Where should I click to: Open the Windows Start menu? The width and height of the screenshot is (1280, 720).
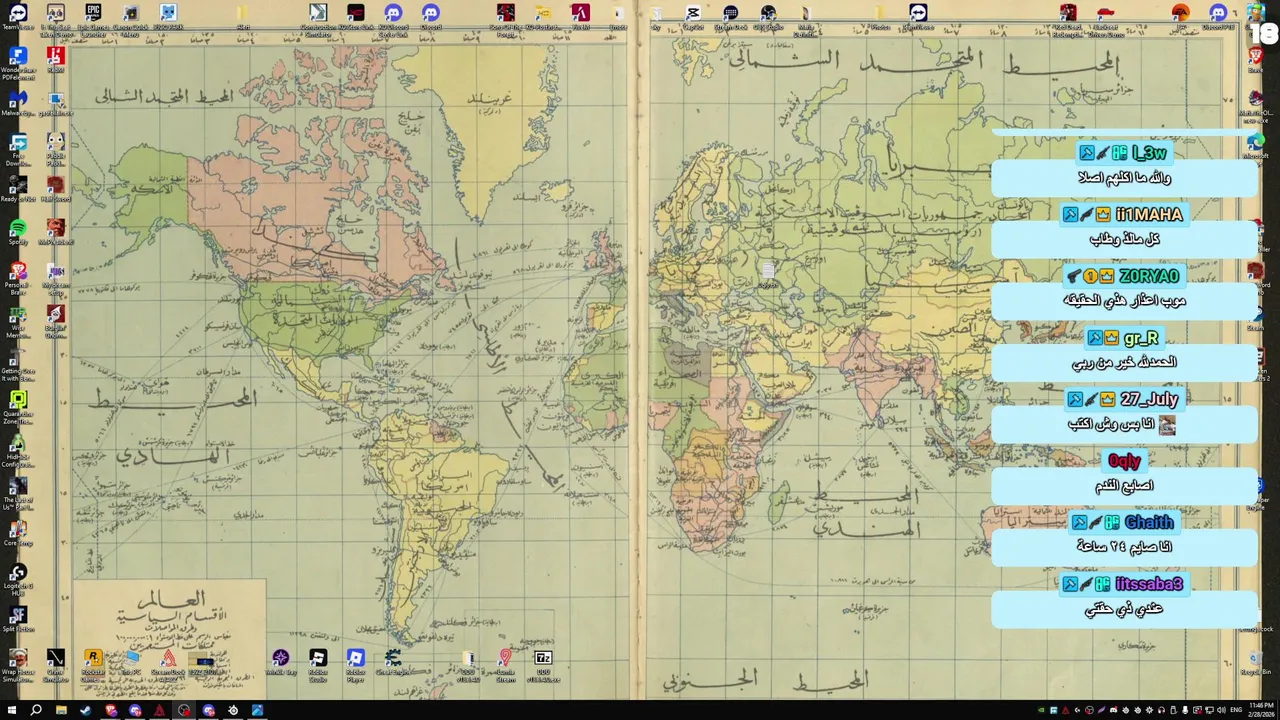pyautogui.click(x=12, y=710)
